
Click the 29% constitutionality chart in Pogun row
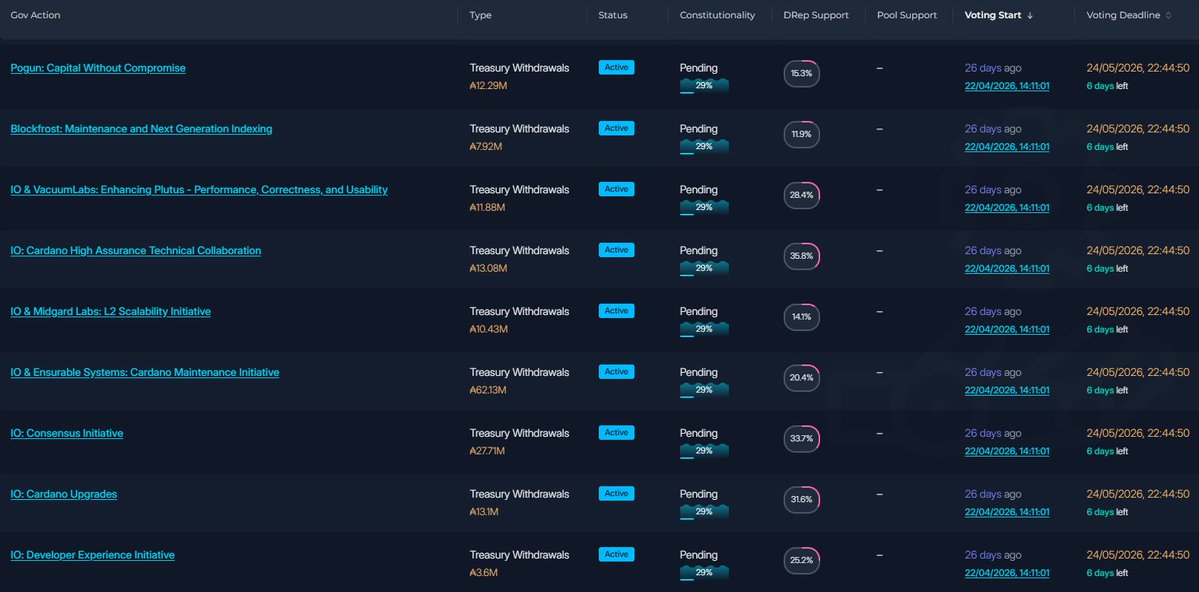coord(704,86)
